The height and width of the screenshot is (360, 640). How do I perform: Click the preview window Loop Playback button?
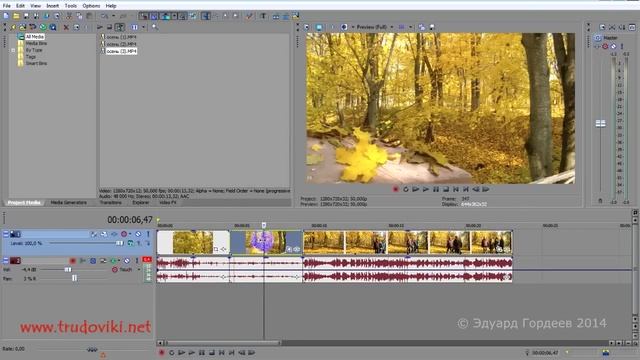[x=406, y=189]
